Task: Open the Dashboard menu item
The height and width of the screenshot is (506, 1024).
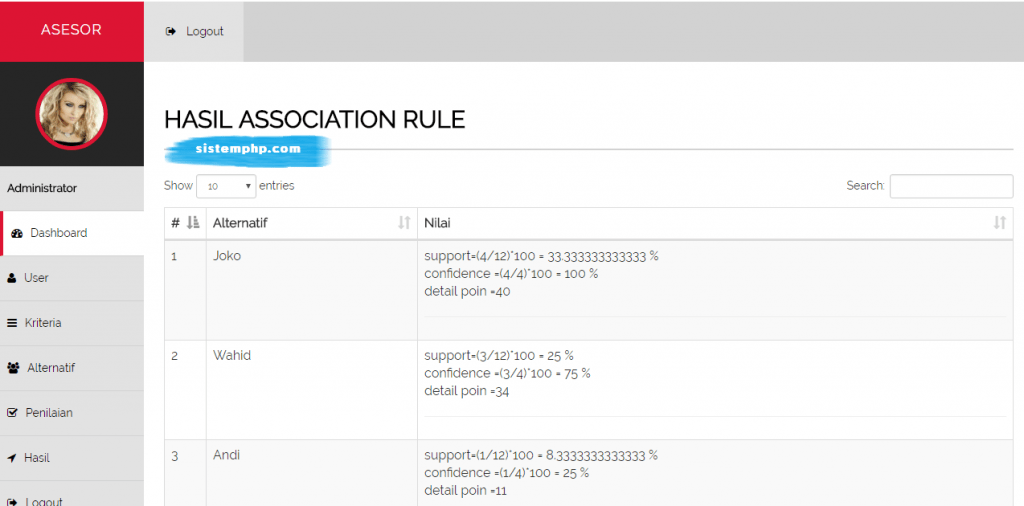Action: [72, 233]
